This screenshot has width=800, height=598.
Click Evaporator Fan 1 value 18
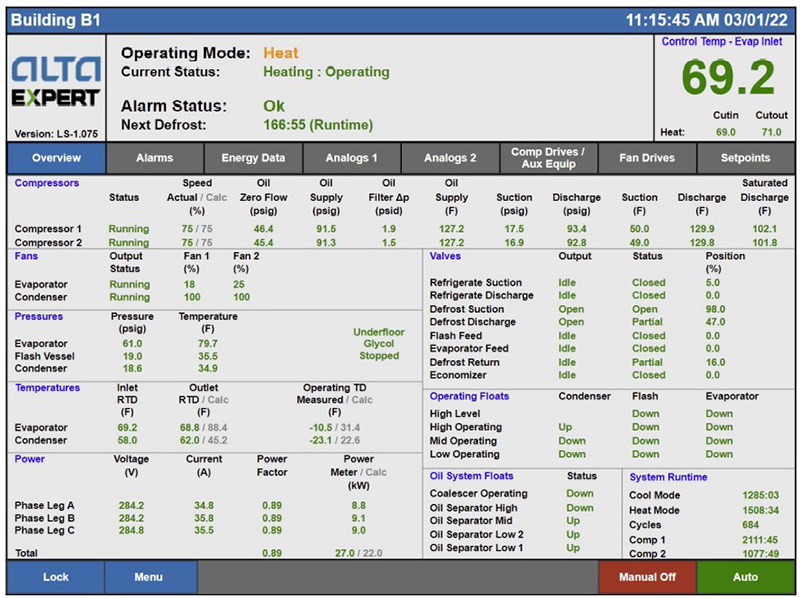point(189,284)
